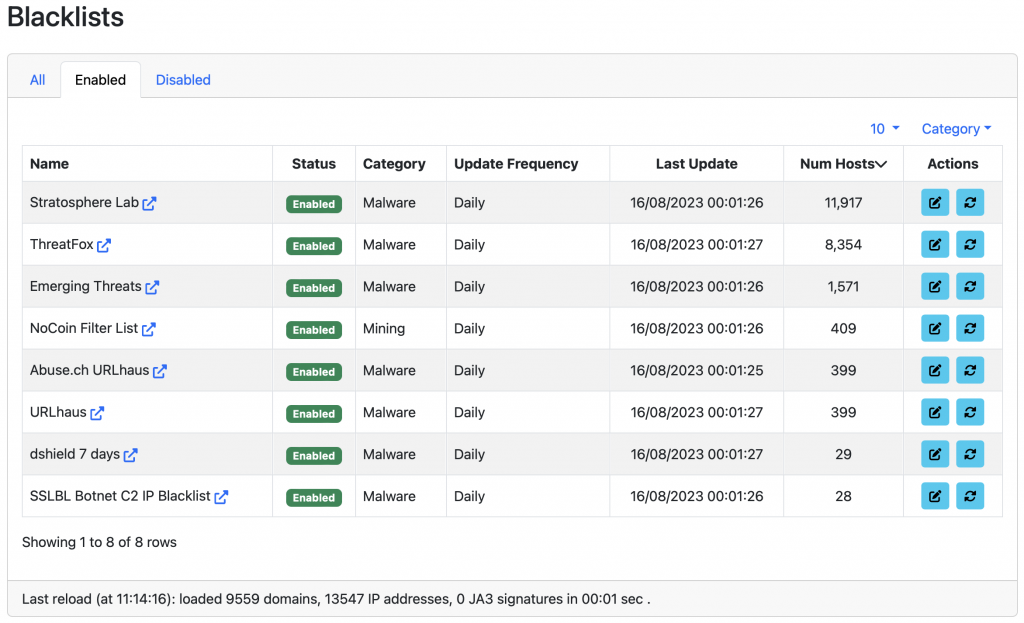Open NoCoin Filter List external link icon
1024x623 pixels.
(x=149, y=328)
